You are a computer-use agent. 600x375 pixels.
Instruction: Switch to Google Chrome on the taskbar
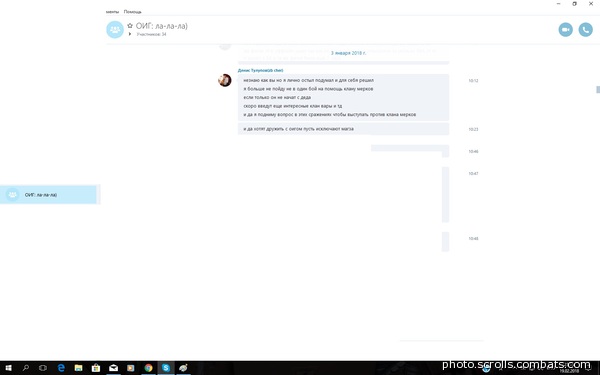(x=148, y=368)
